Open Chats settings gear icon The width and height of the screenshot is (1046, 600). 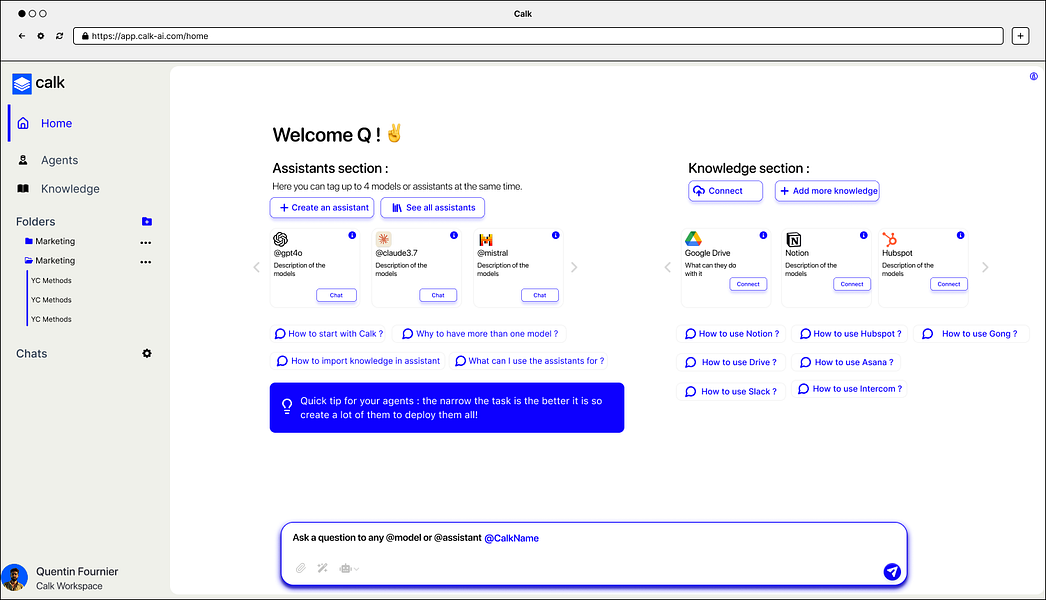tap(147, 354)
